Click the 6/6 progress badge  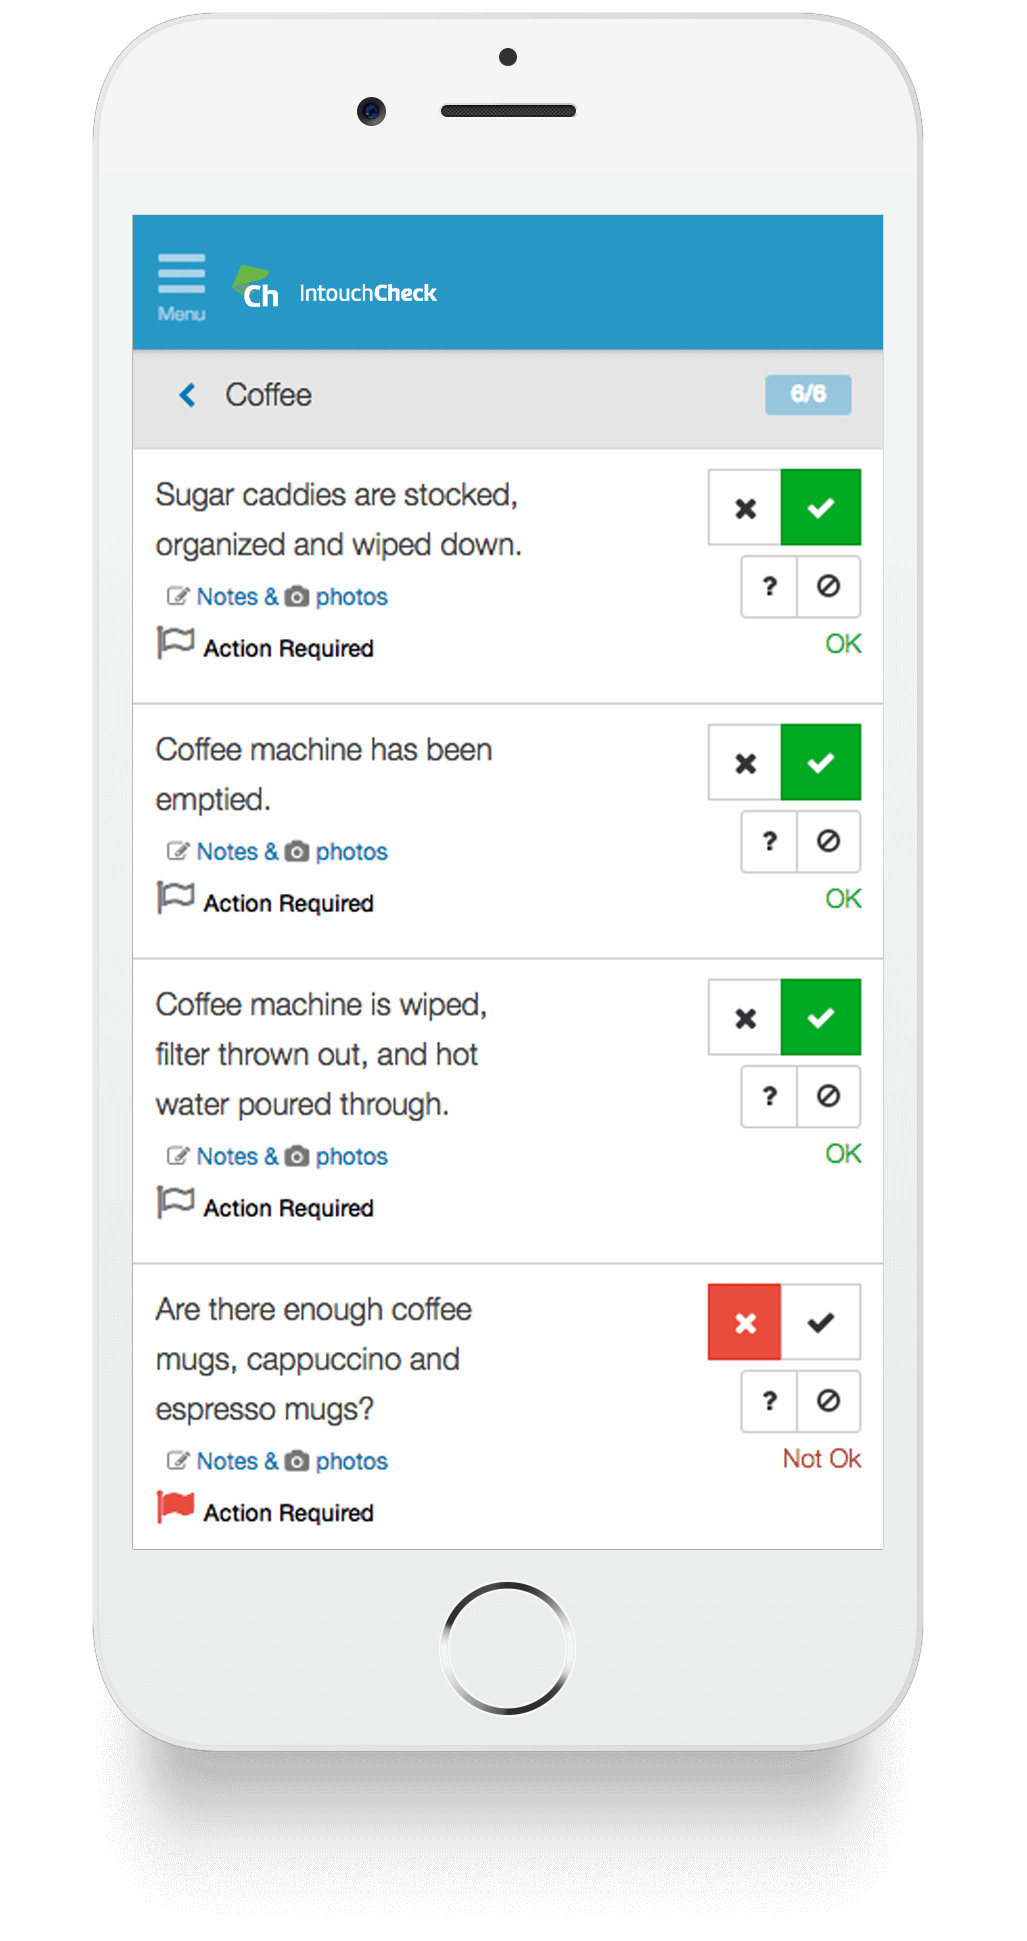pos(808,394)
